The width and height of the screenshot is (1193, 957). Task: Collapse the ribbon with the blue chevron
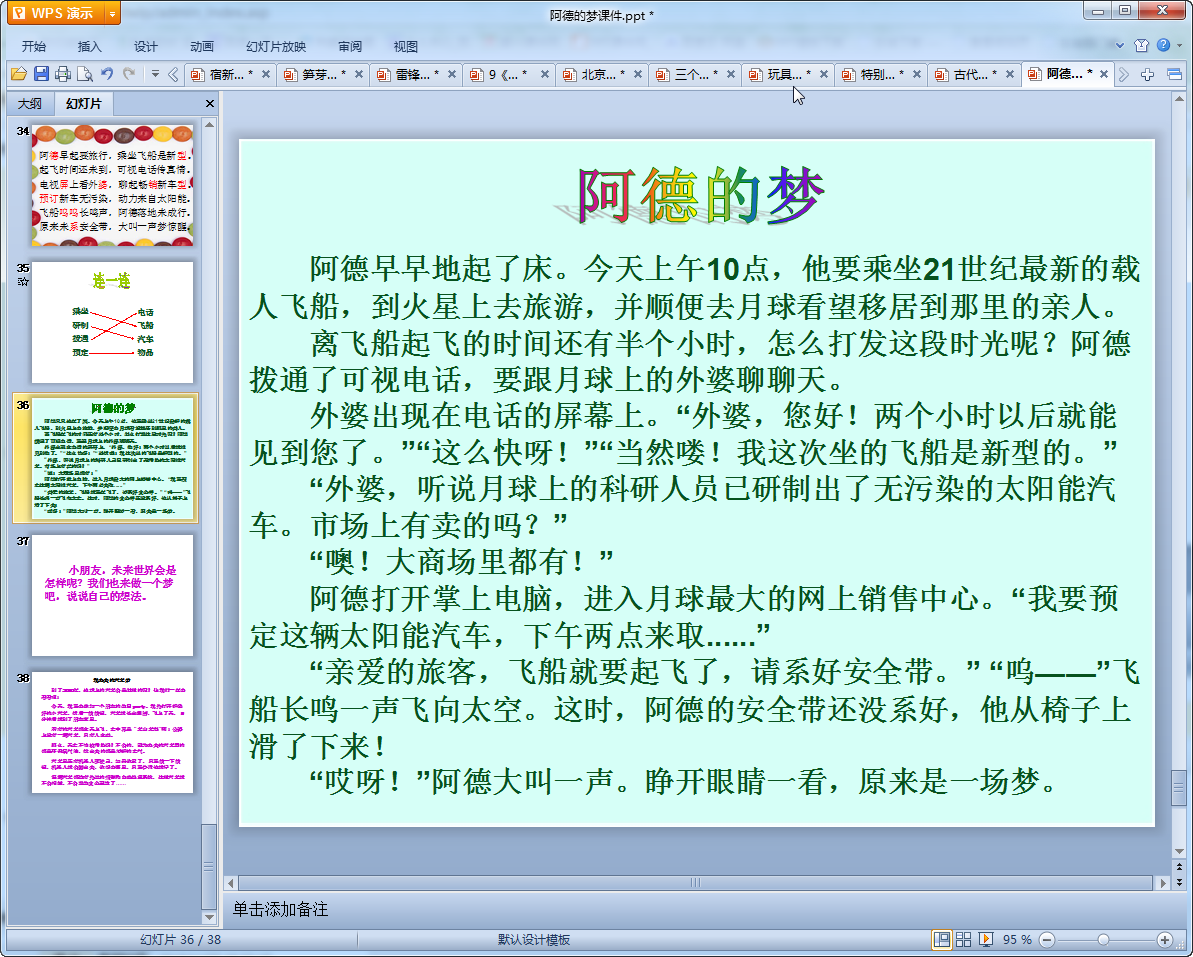click(x=1120, y=46)
